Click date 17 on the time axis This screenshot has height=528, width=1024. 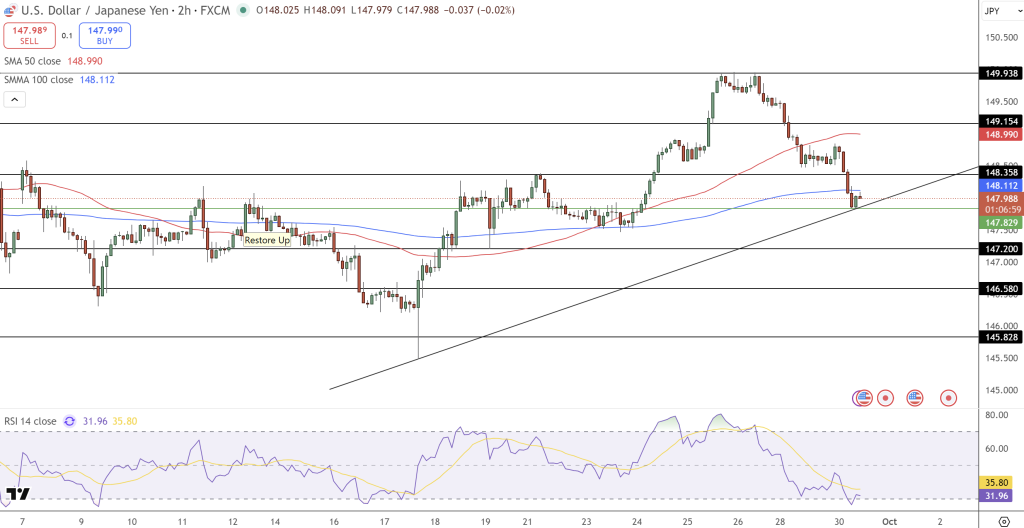[x=385, y=521]
